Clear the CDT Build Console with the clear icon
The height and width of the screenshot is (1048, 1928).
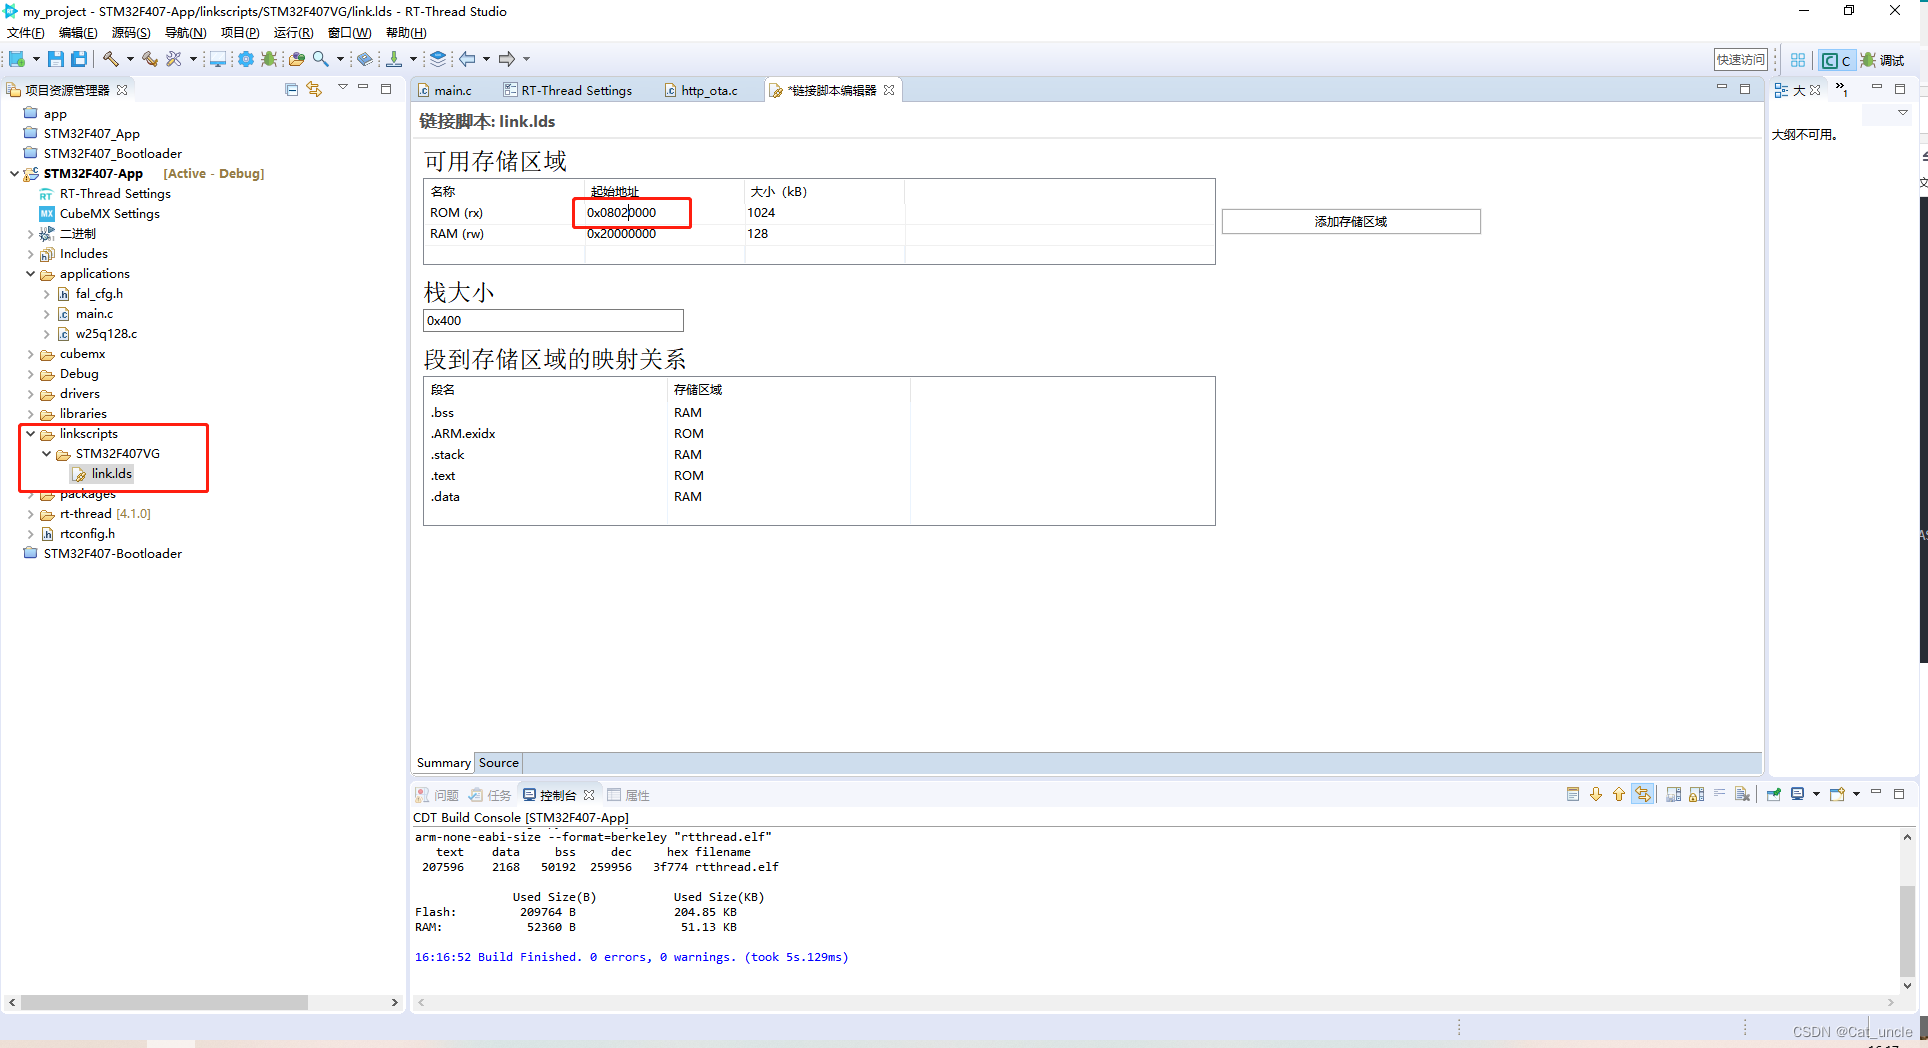click(1742, 794)
